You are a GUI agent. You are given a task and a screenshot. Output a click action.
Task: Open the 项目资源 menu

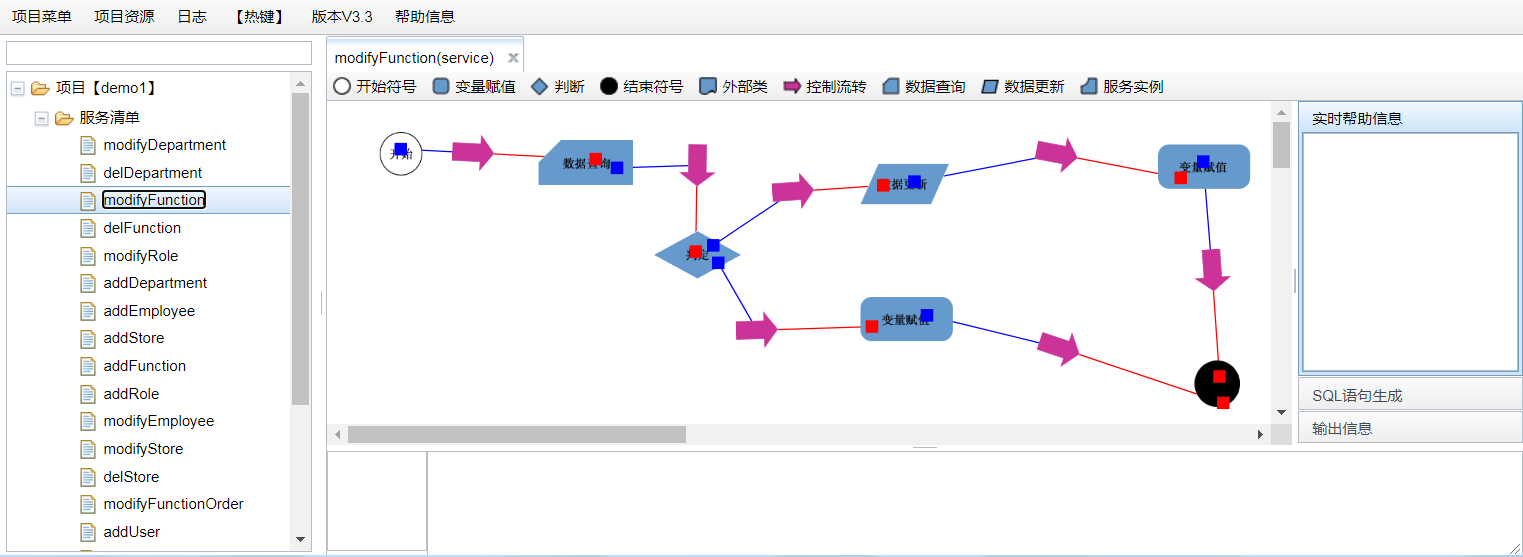coord(124,16)
